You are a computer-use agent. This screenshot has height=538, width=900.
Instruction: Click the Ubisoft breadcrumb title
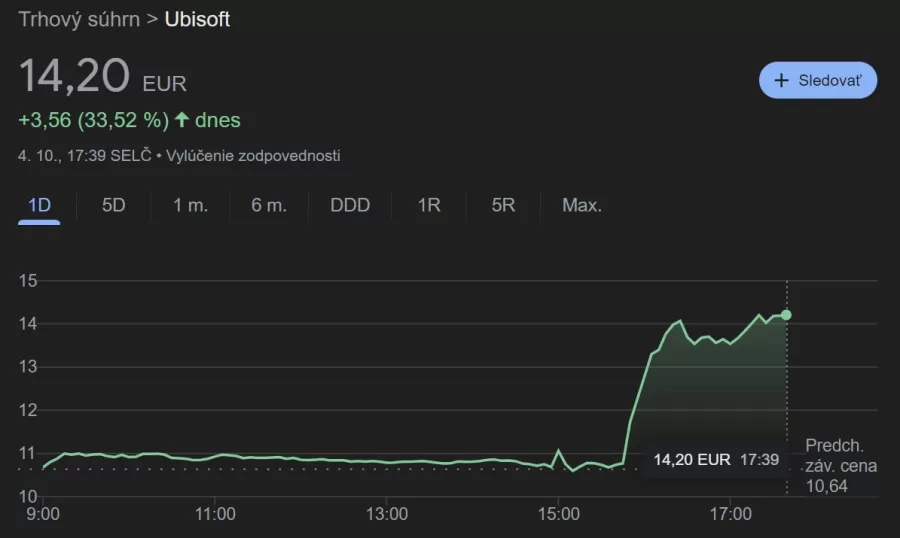(197, 20)
